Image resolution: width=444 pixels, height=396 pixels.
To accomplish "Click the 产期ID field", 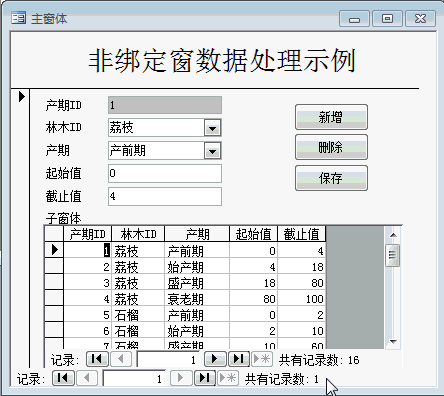I will (x=165, y=105).
